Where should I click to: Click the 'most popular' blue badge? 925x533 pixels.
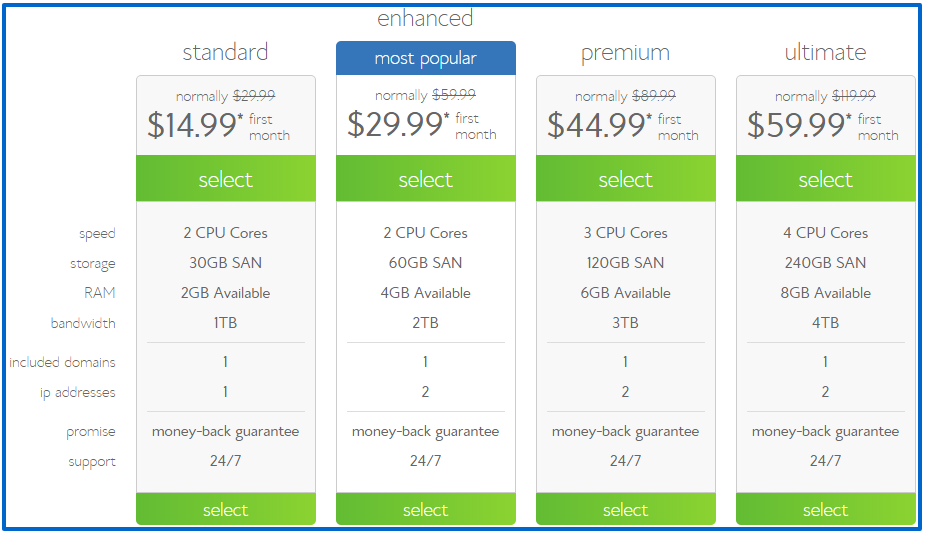[x=426, y=59]
